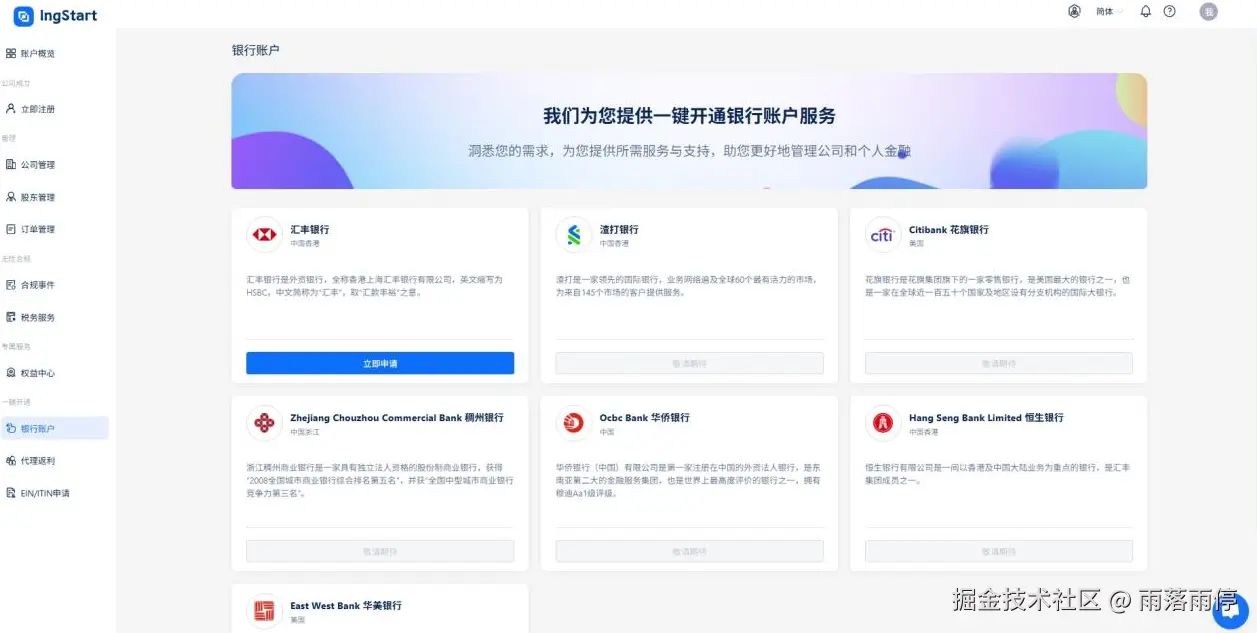Click the 银行账户 page heading
The height and width of the screenshot is (633, 1257).
pos(256,50)
